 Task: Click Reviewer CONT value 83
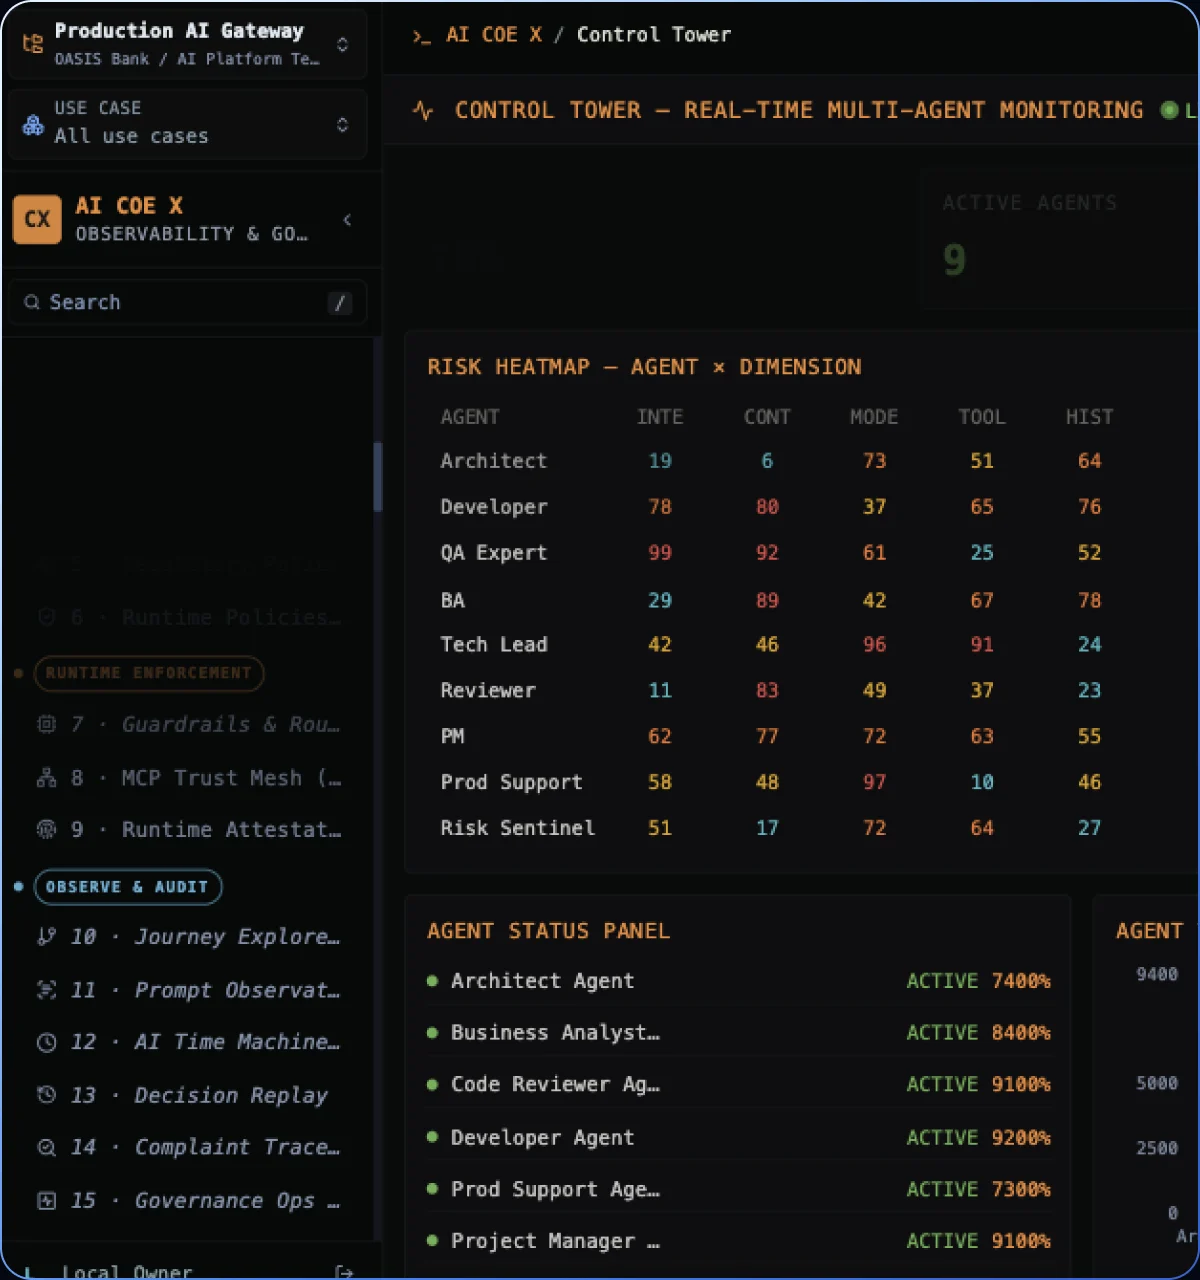click(x=767, y=690)
